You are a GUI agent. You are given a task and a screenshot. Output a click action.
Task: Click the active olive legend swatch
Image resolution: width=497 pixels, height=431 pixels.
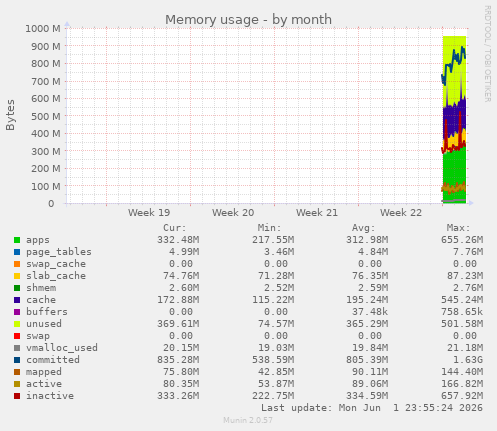point(17,384)
